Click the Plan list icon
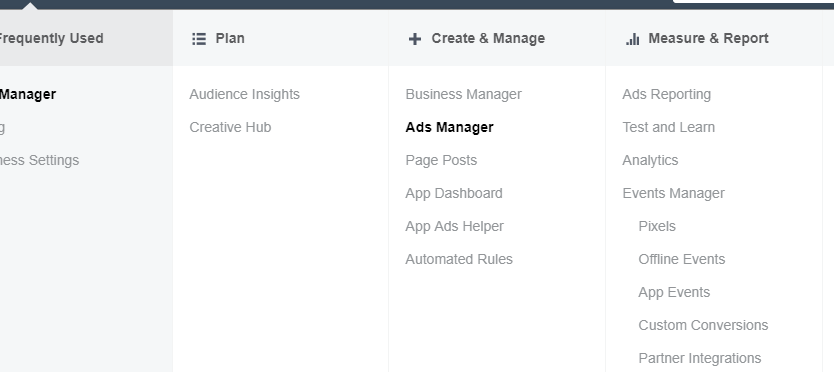834x372 pixels. pyautogui.click(x=199, y=39)
